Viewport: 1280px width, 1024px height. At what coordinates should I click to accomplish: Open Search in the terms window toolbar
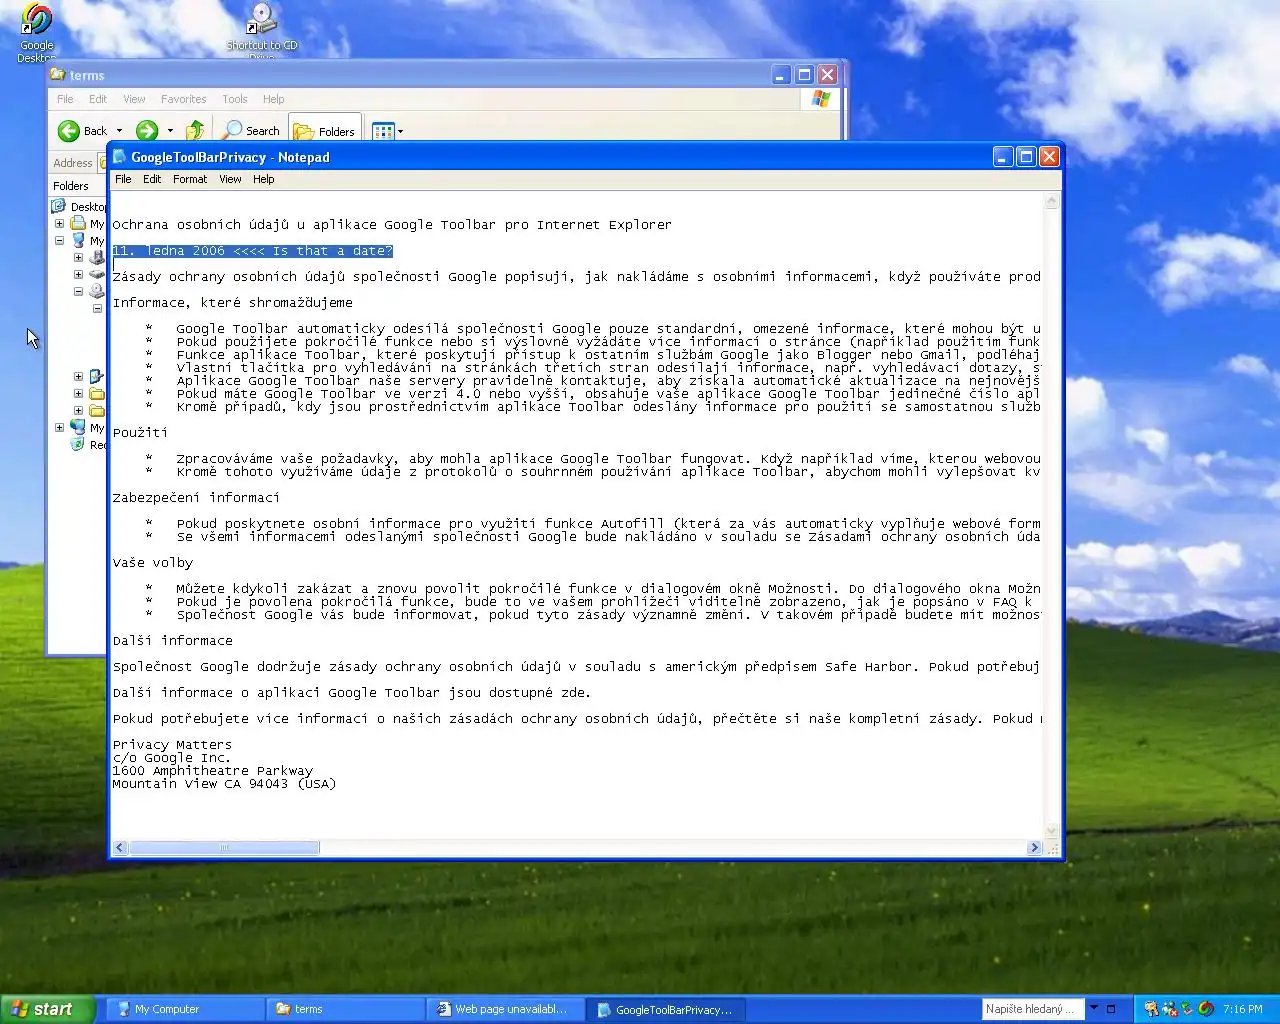click(x=252, y=131)
